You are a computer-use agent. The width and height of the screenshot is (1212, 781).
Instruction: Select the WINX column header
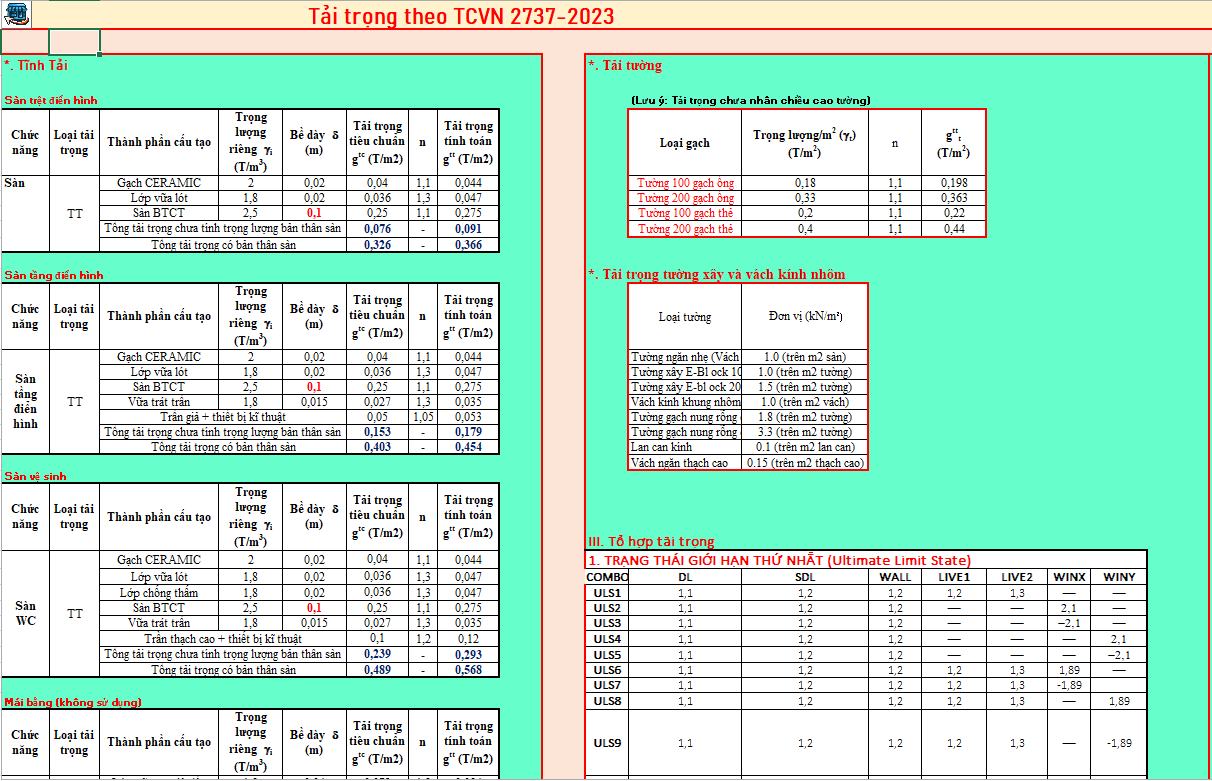pos(1069,577)
